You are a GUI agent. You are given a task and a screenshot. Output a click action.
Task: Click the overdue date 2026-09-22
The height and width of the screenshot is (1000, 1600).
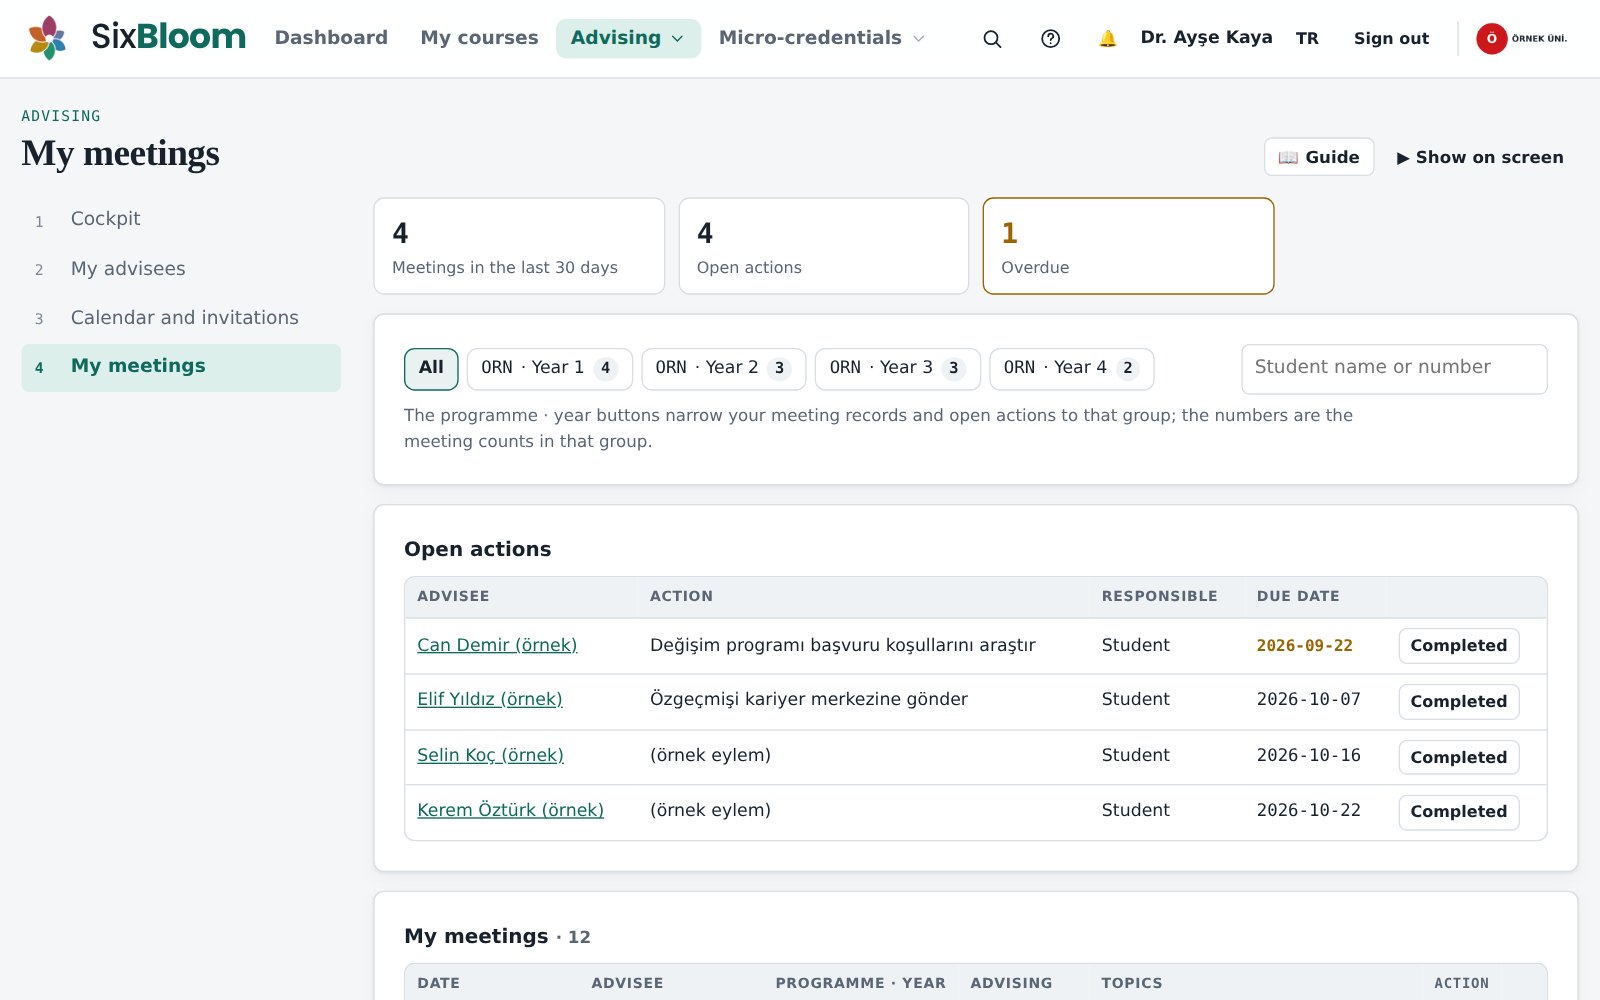tap(1304, 646)
